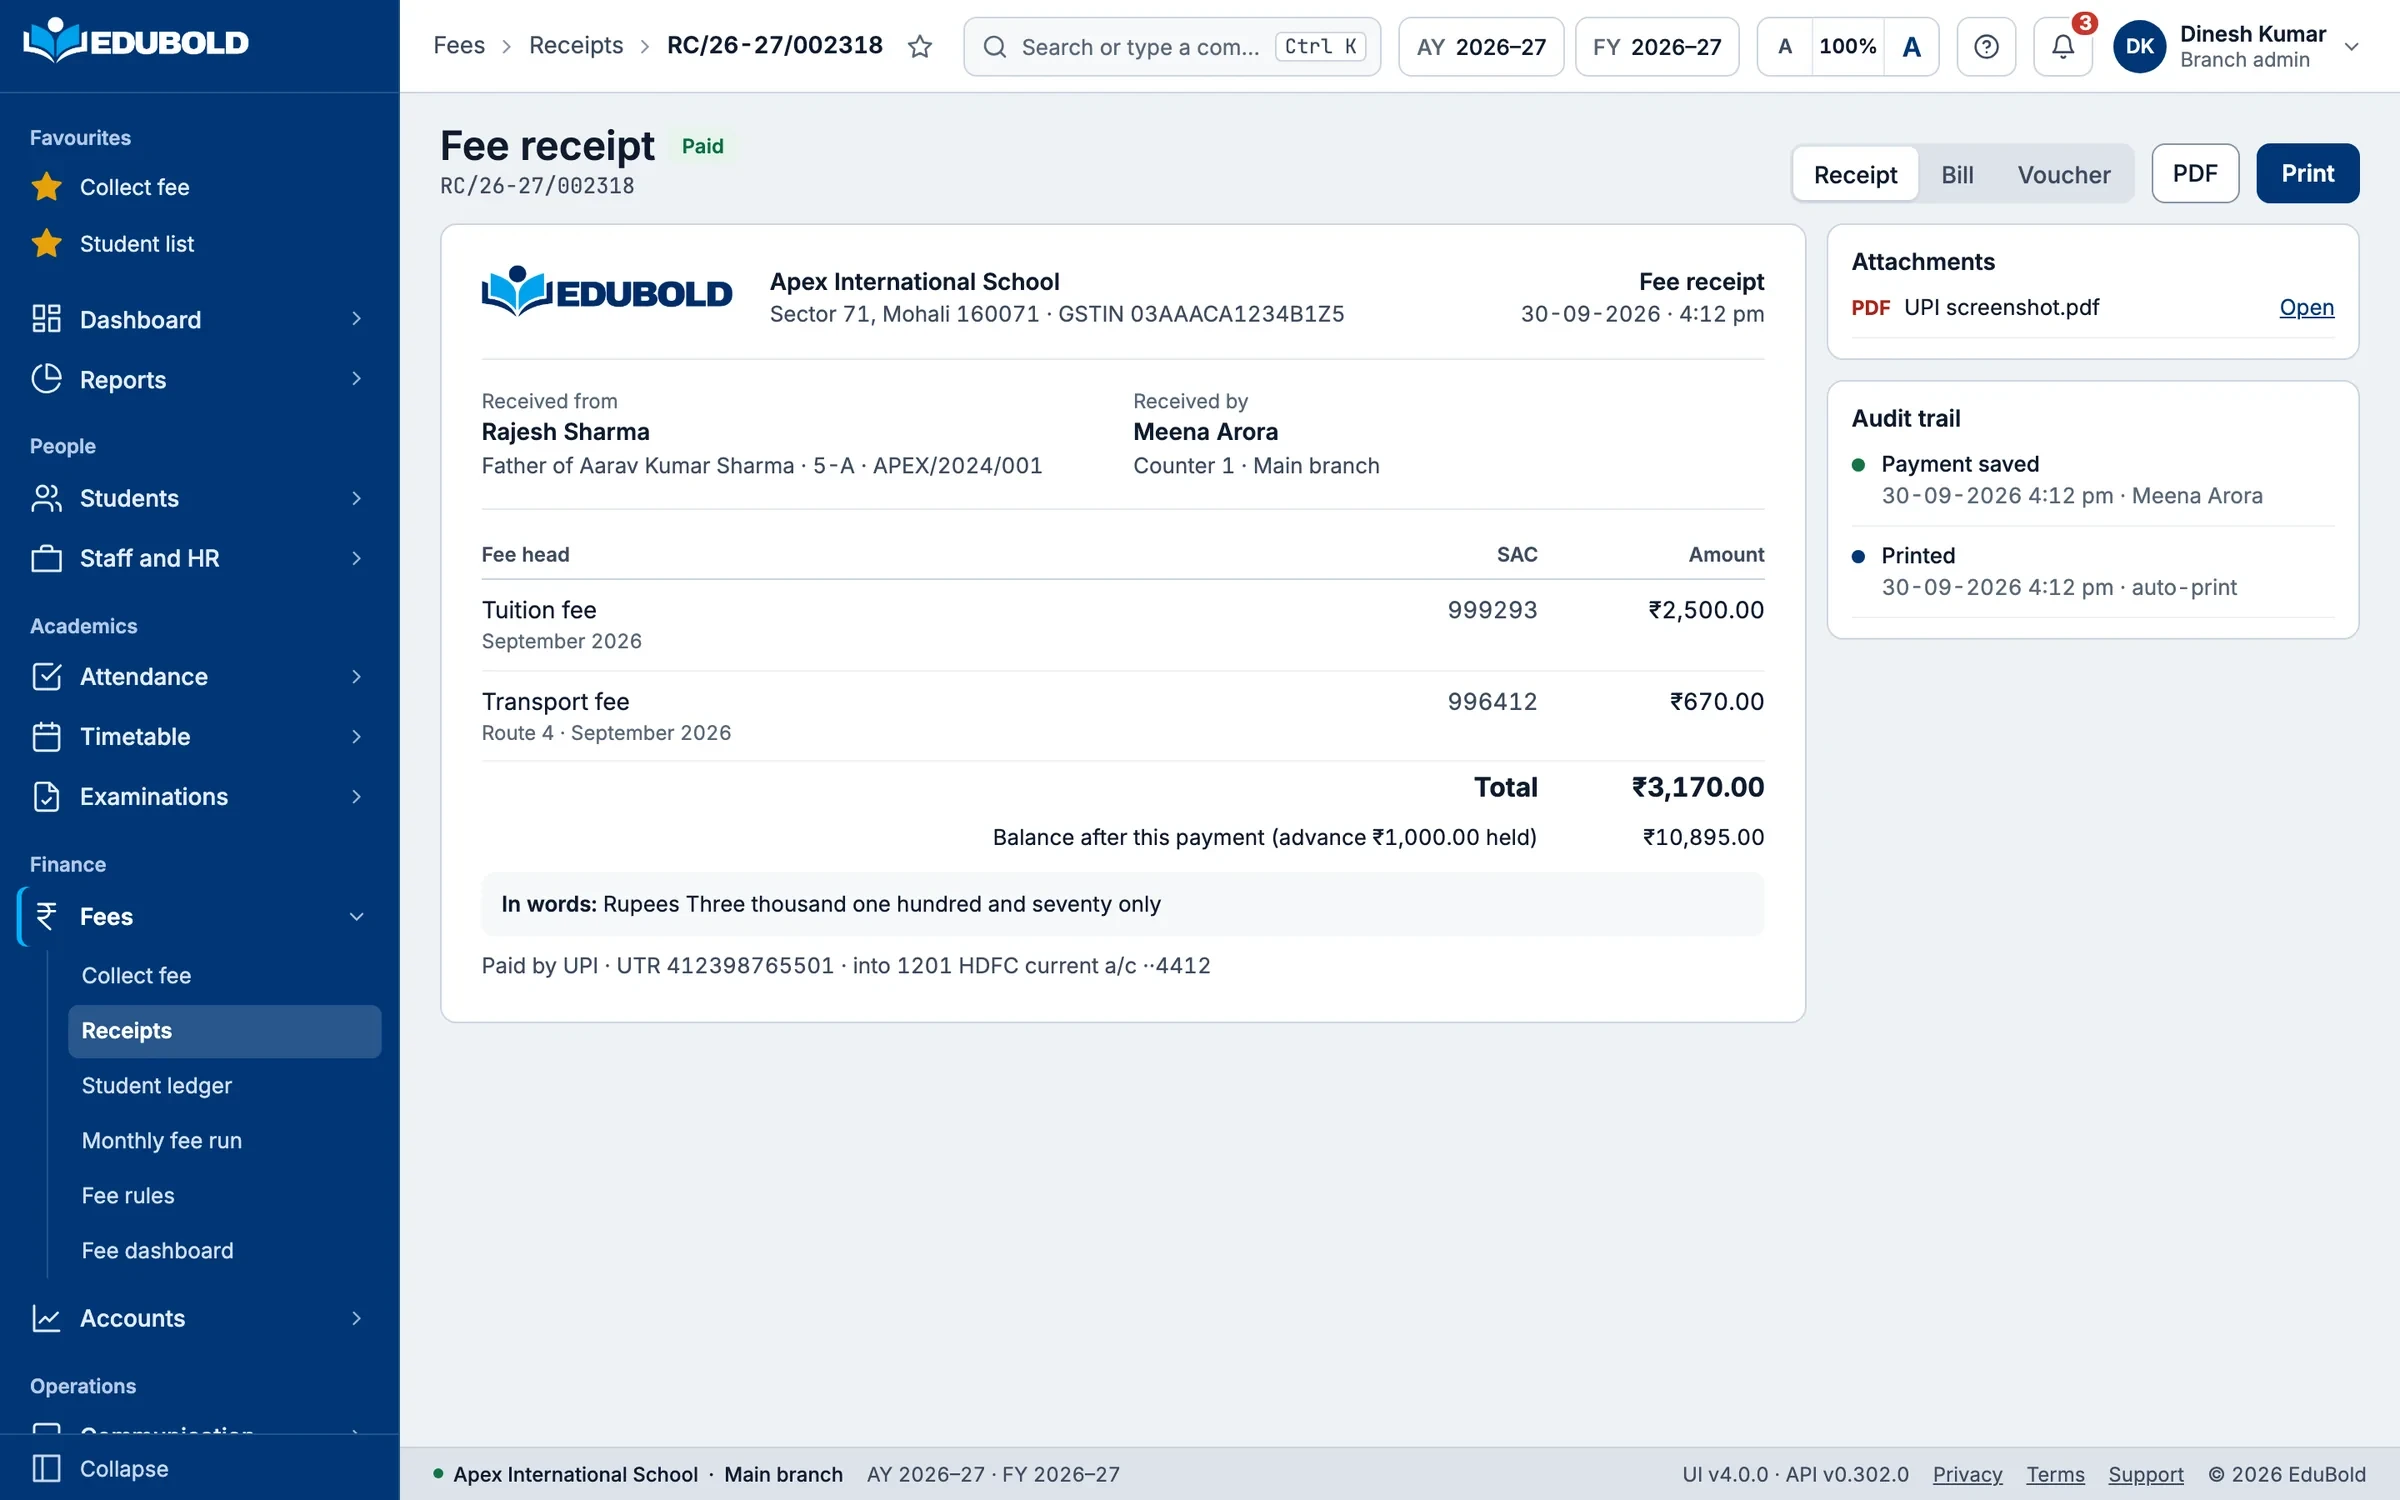The width and height of the screenshot is (2400, 1500).
Task: Click the Collapse sidebar panel icon
Action: (x=46, y=1468)
